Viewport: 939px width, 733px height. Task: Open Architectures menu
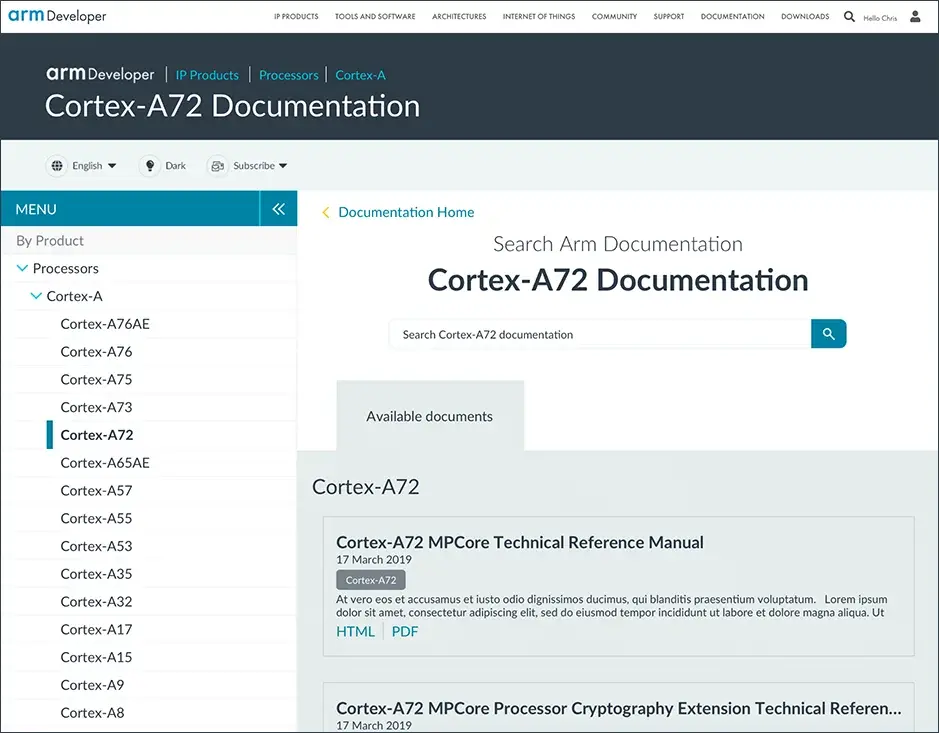[x=459, y=17]
